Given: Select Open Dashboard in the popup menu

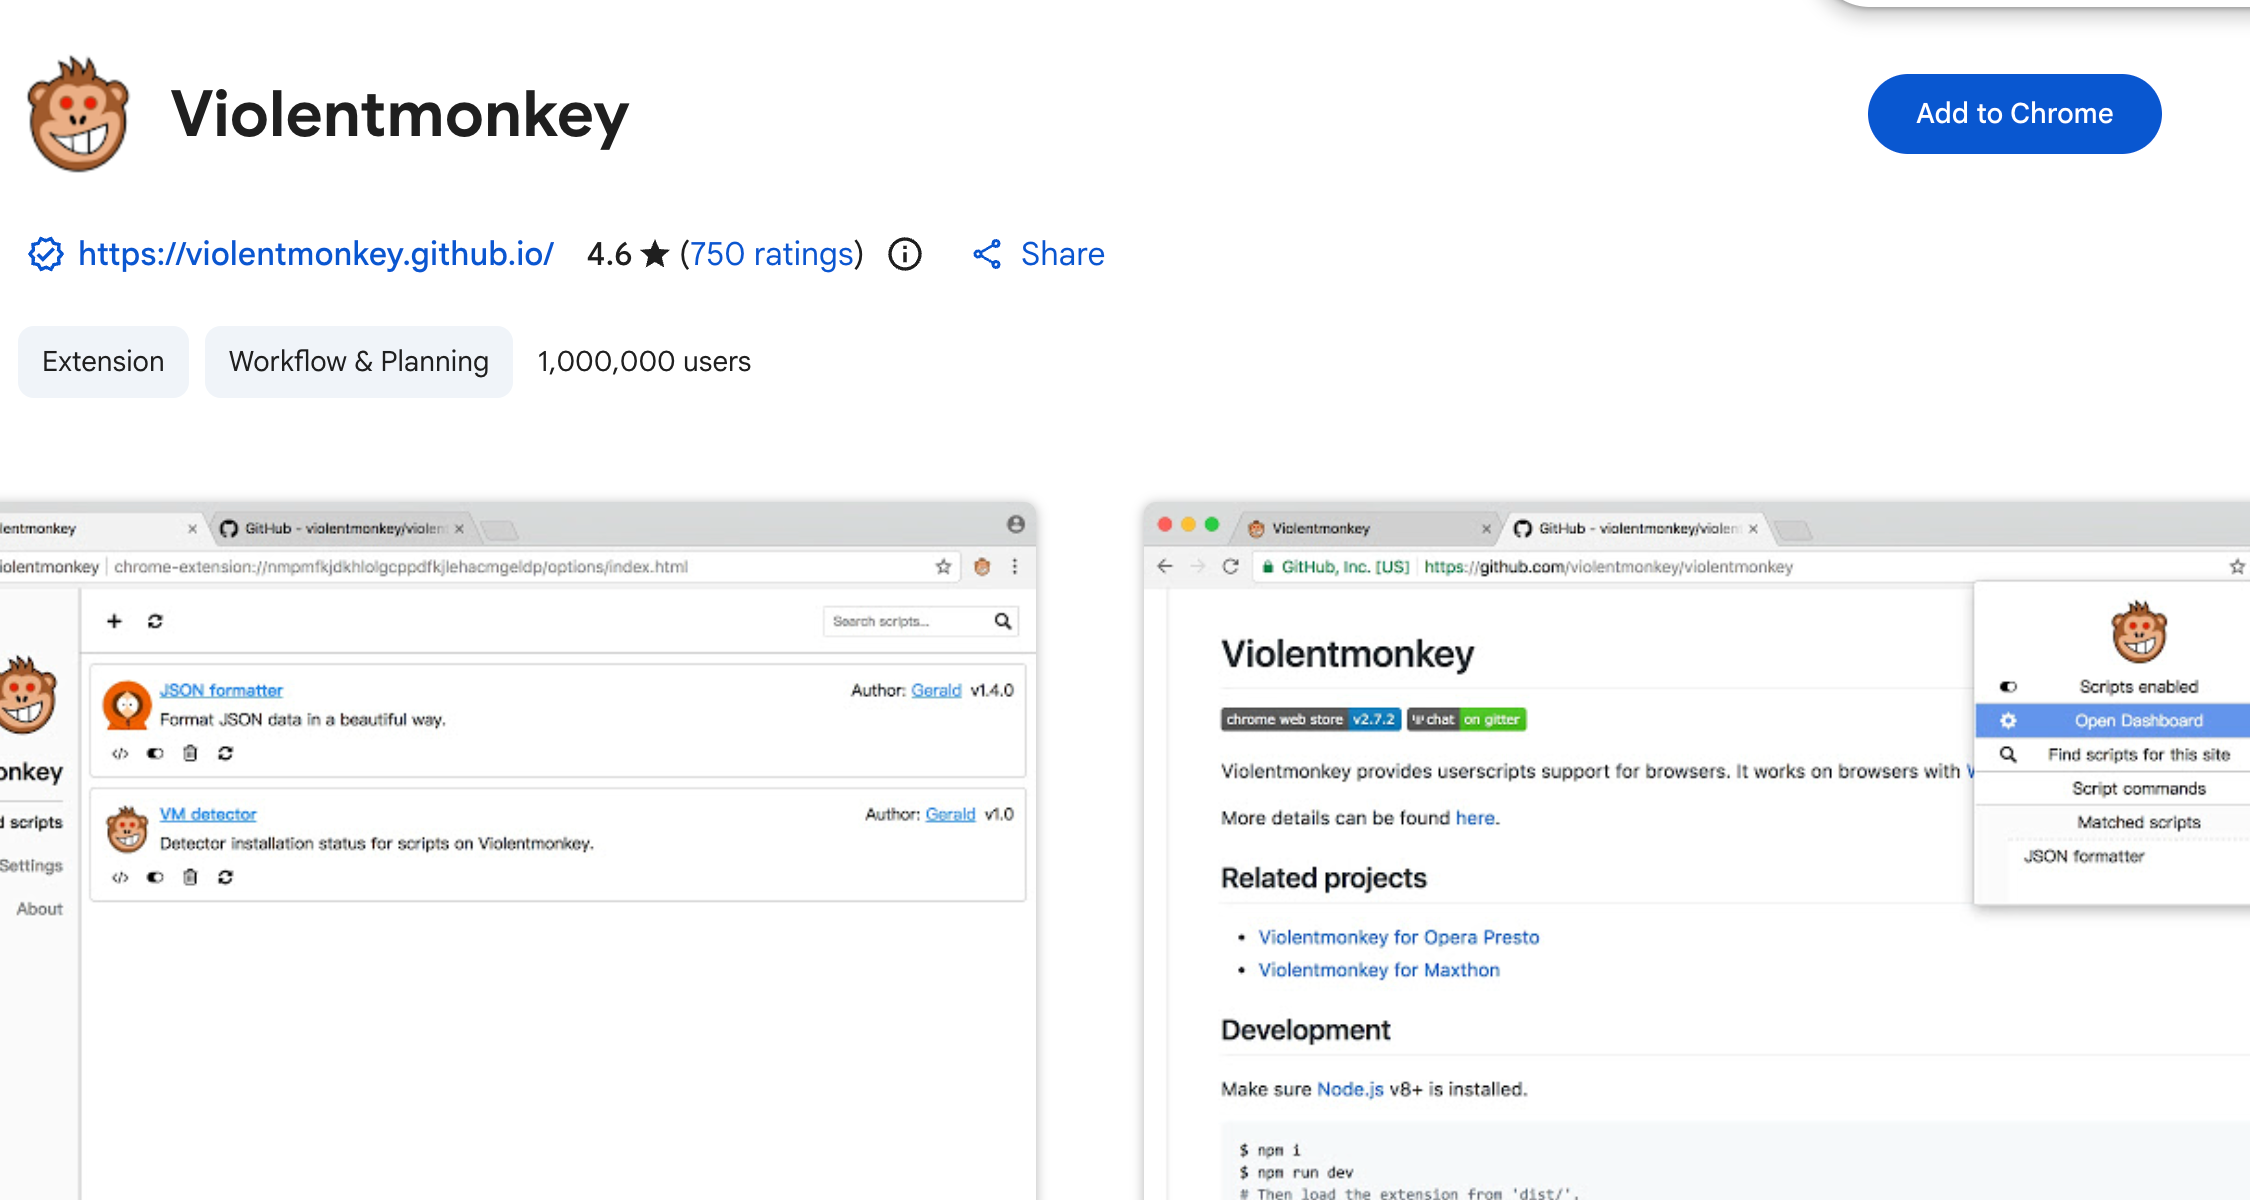Looking at the screenshot, I should click(x=2113, y=720).
